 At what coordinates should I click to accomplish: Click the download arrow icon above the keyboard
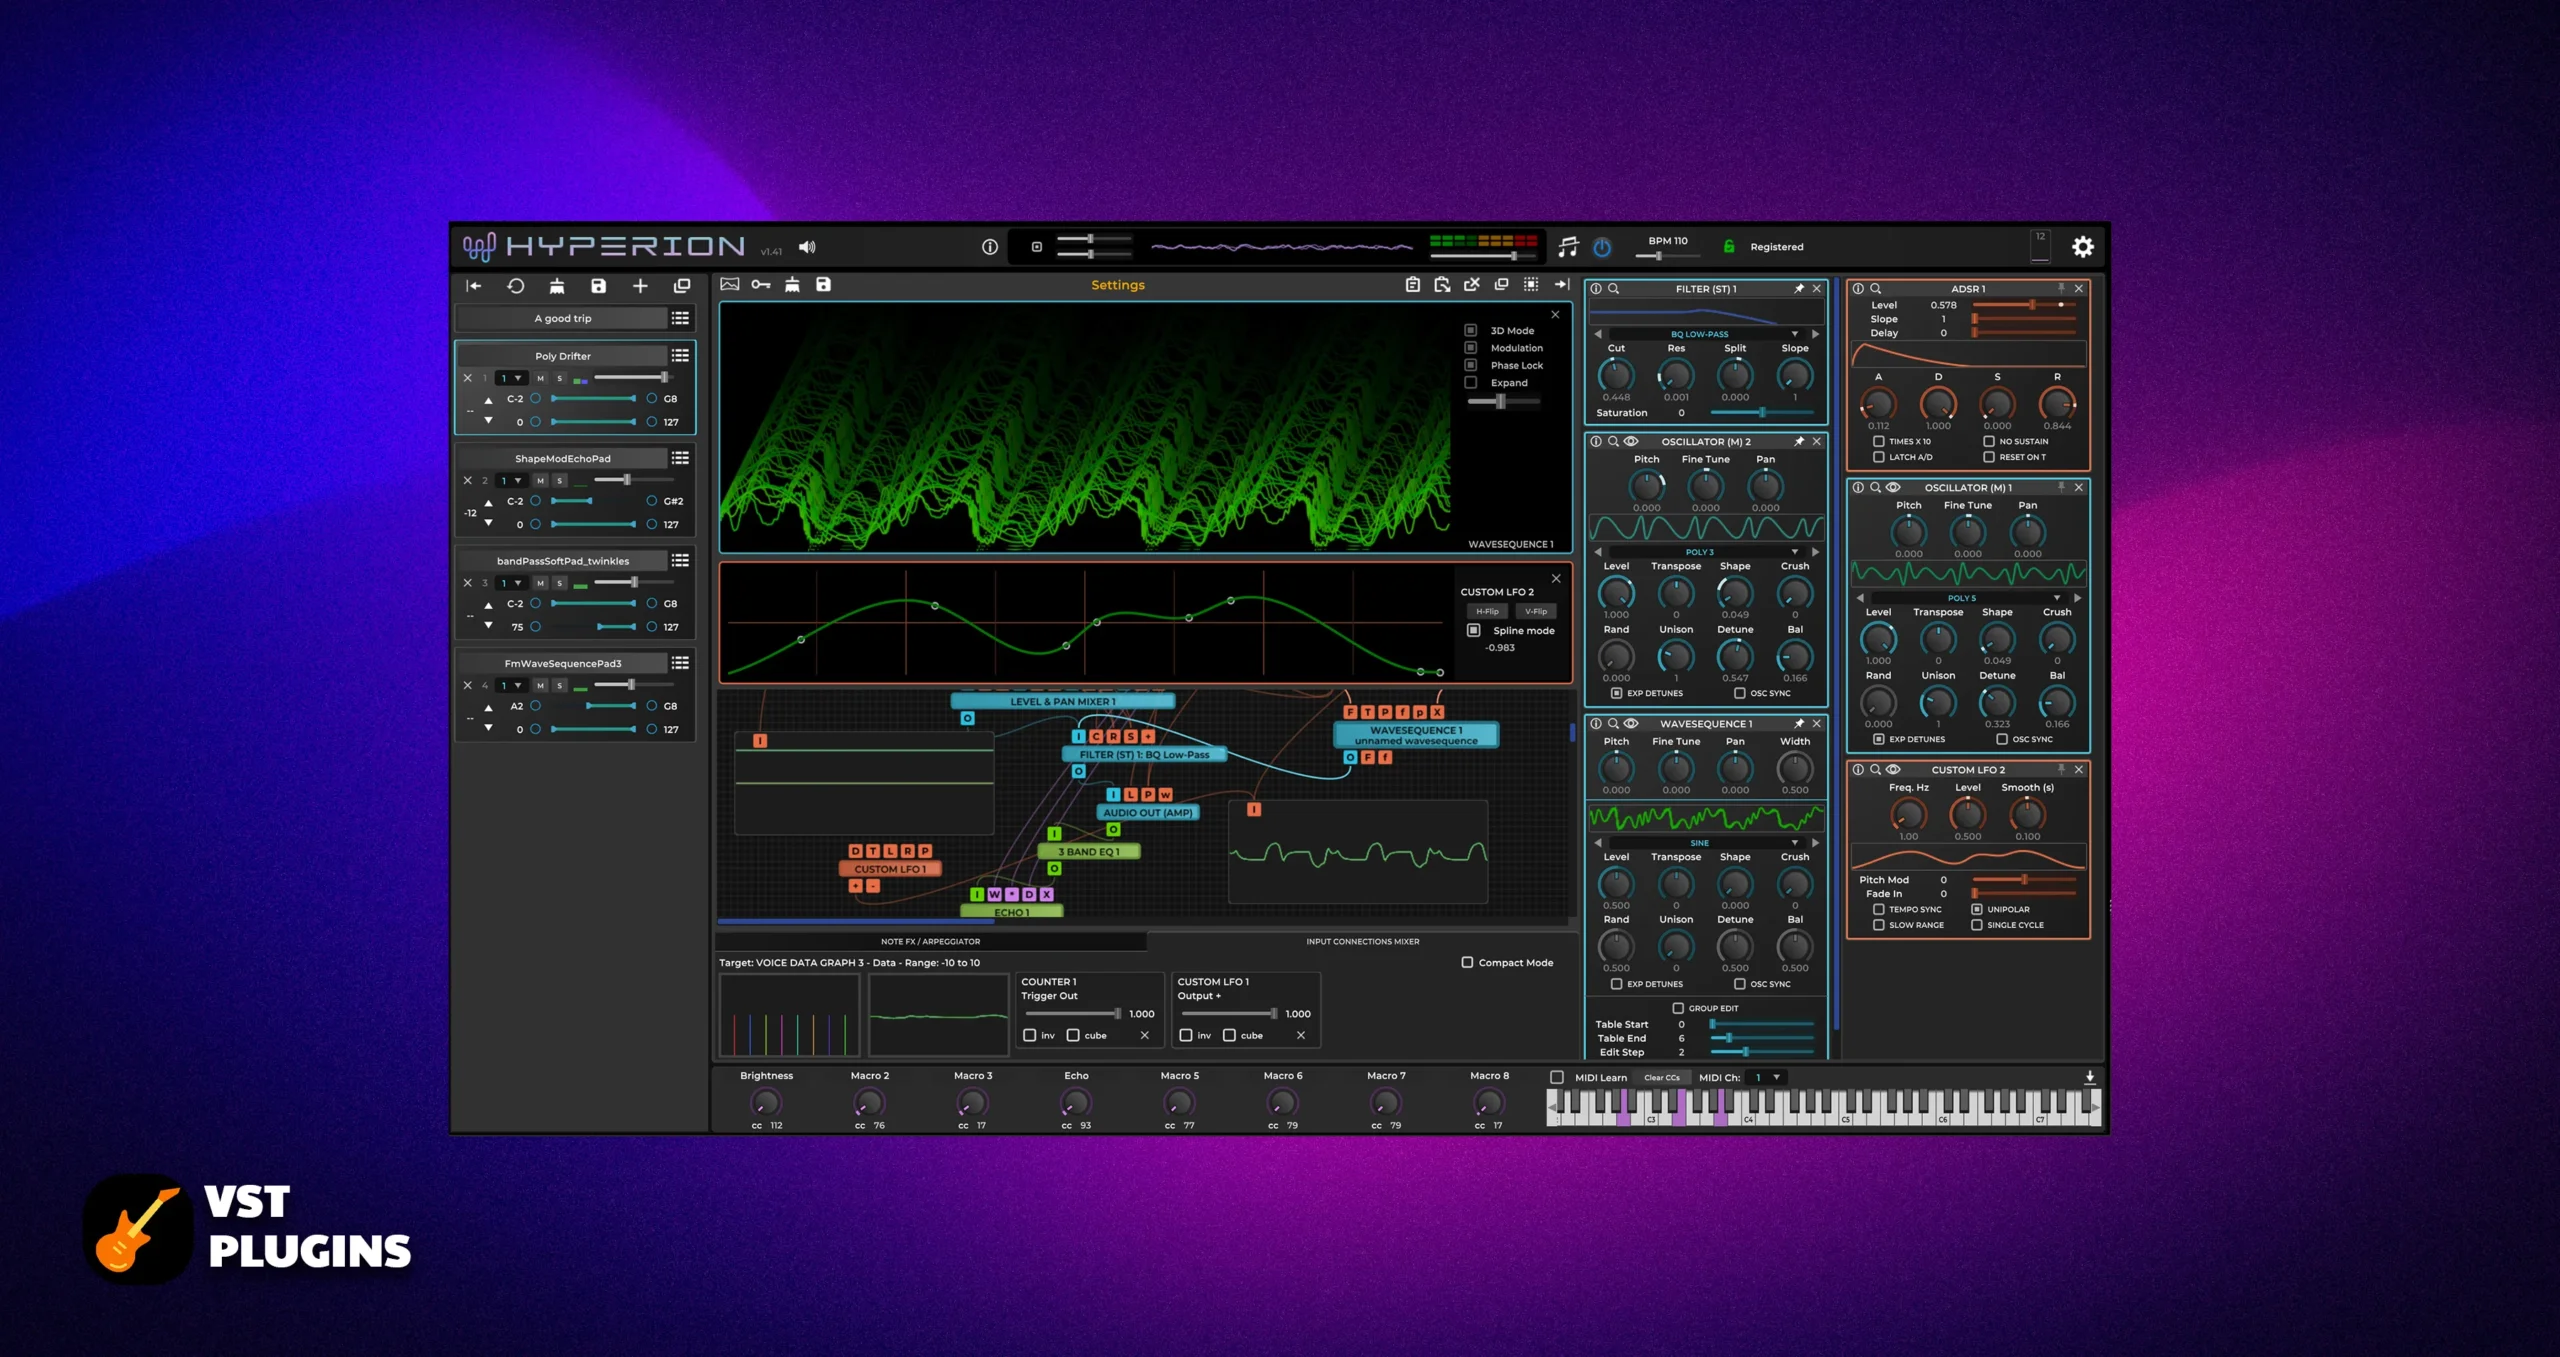point(2089,1077)
